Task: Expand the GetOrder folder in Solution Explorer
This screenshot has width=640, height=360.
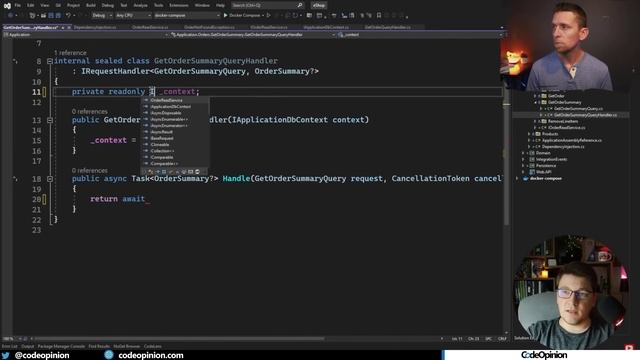Action: click(535, 96)
